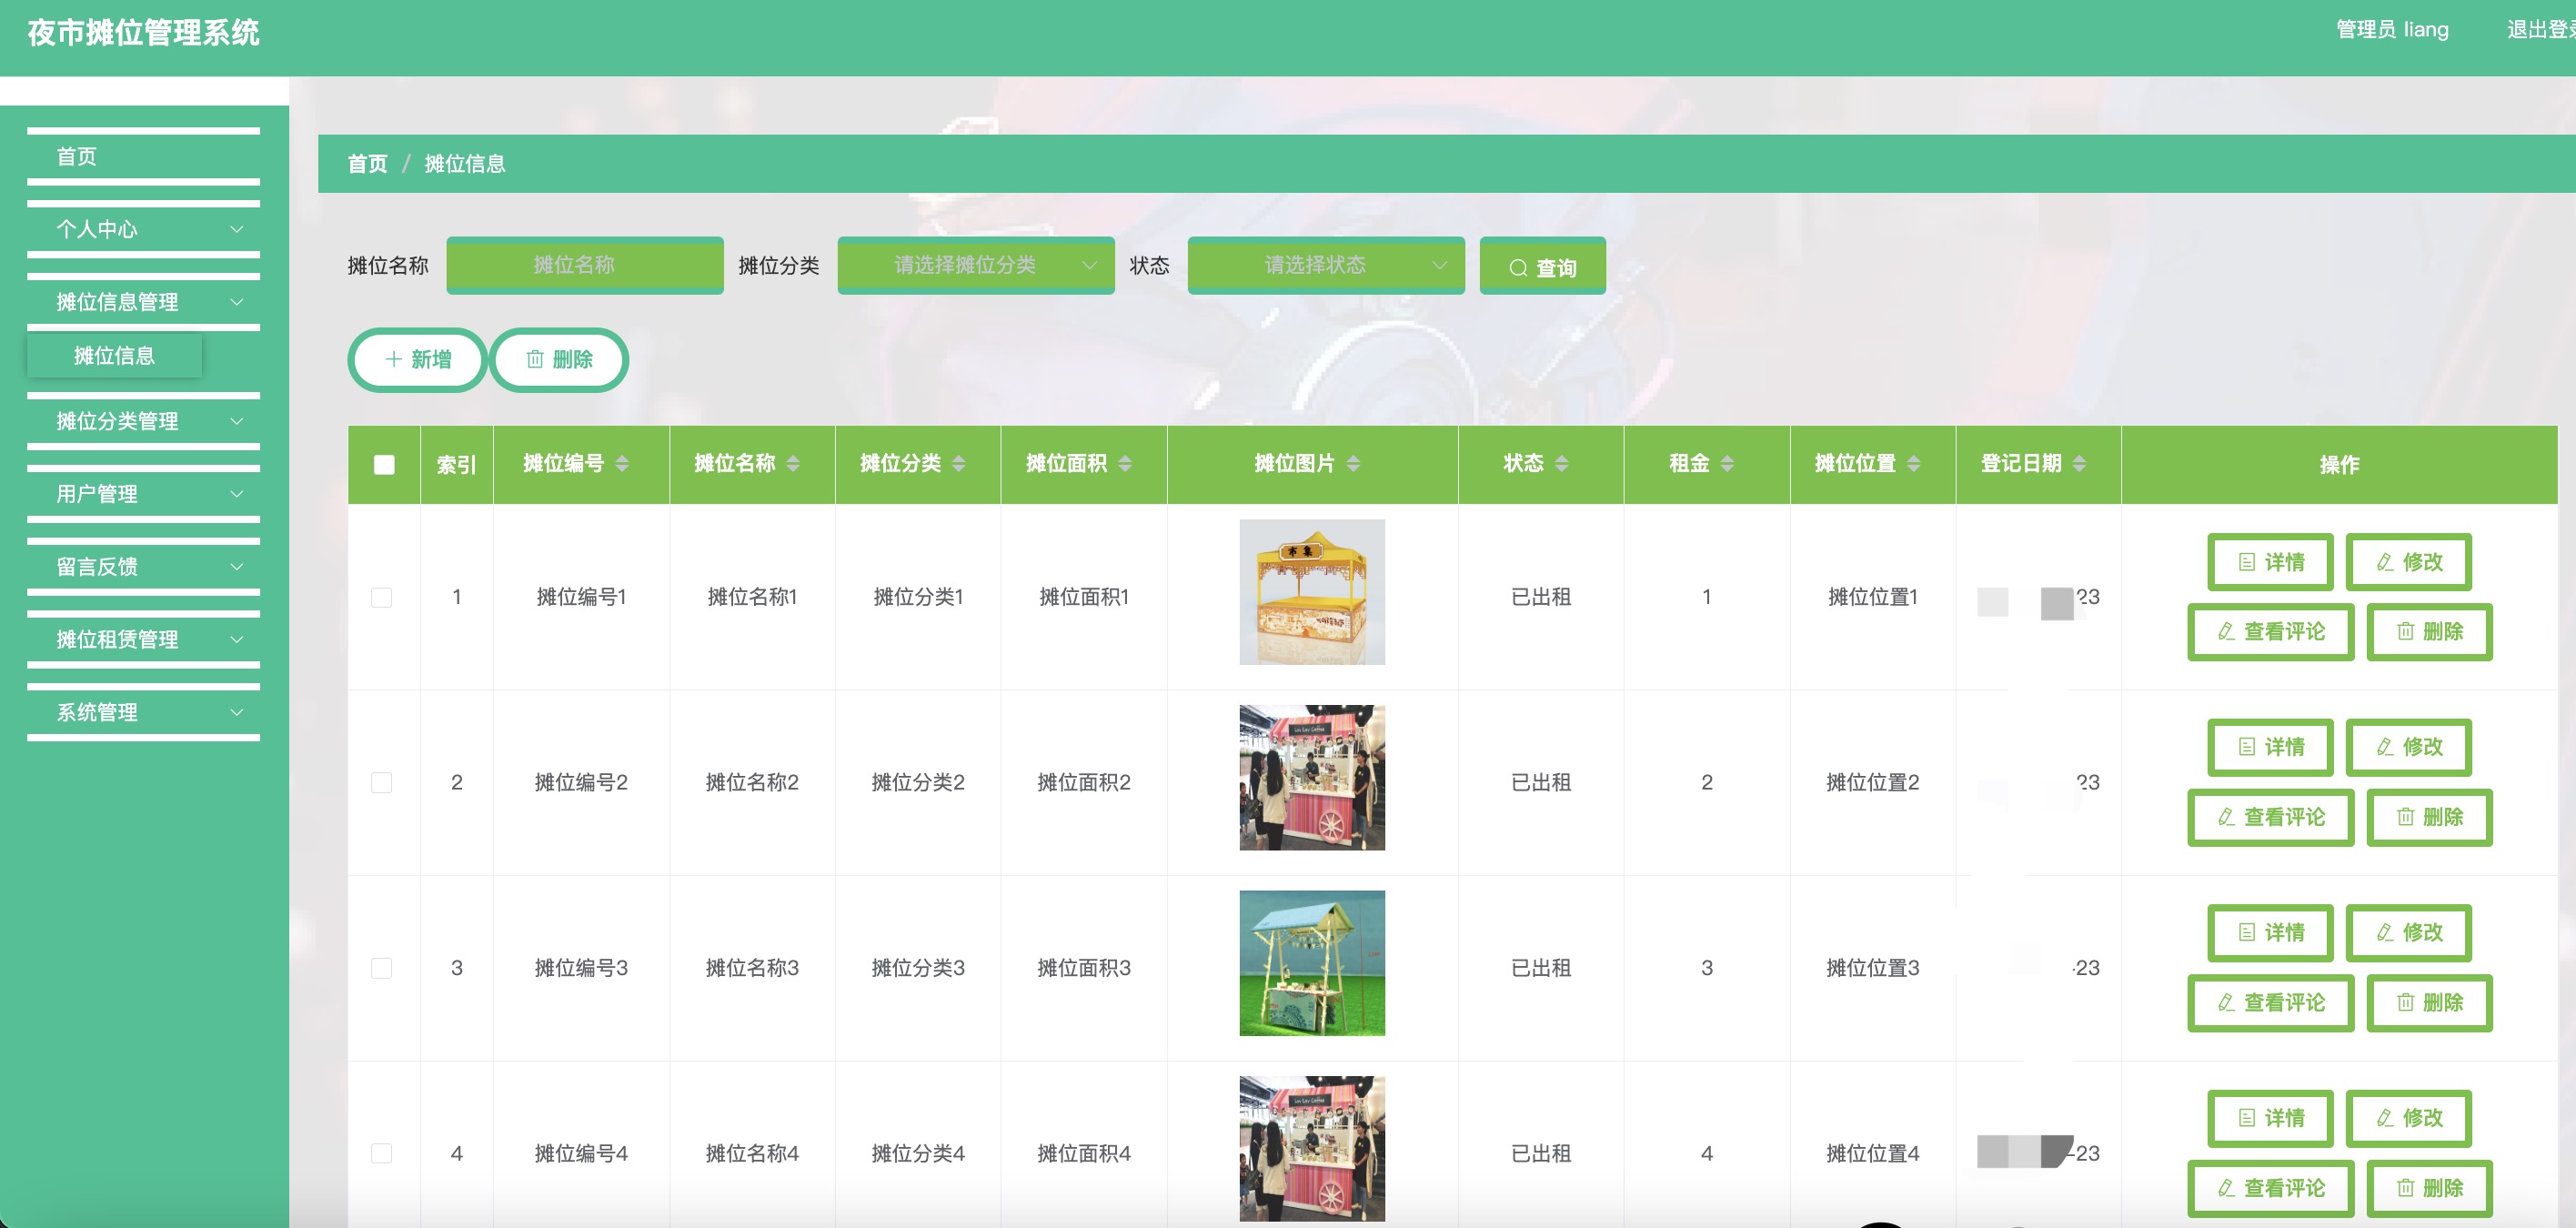Viewport: 2576px width, 1228px height.
Task: Open 查看评论 for row 3
Action: (2270, 1003)
